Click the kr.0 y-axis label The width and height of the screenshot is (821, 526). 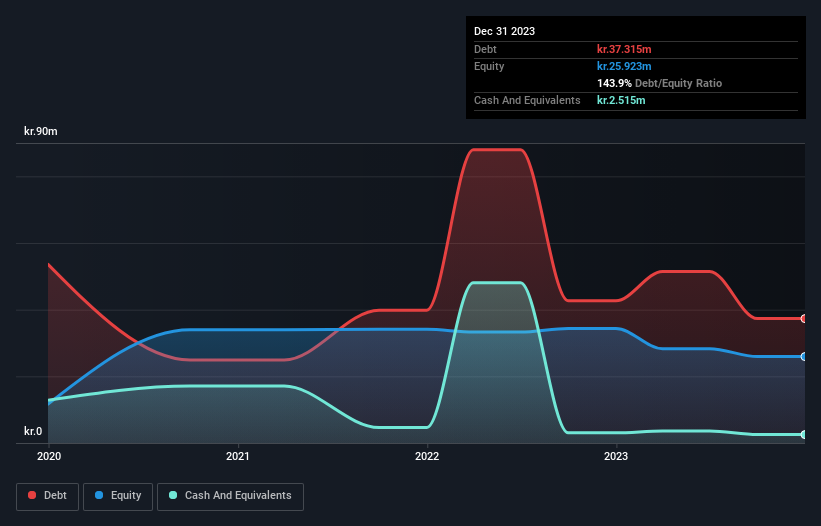pyautogui.click(x=33, y=431)
